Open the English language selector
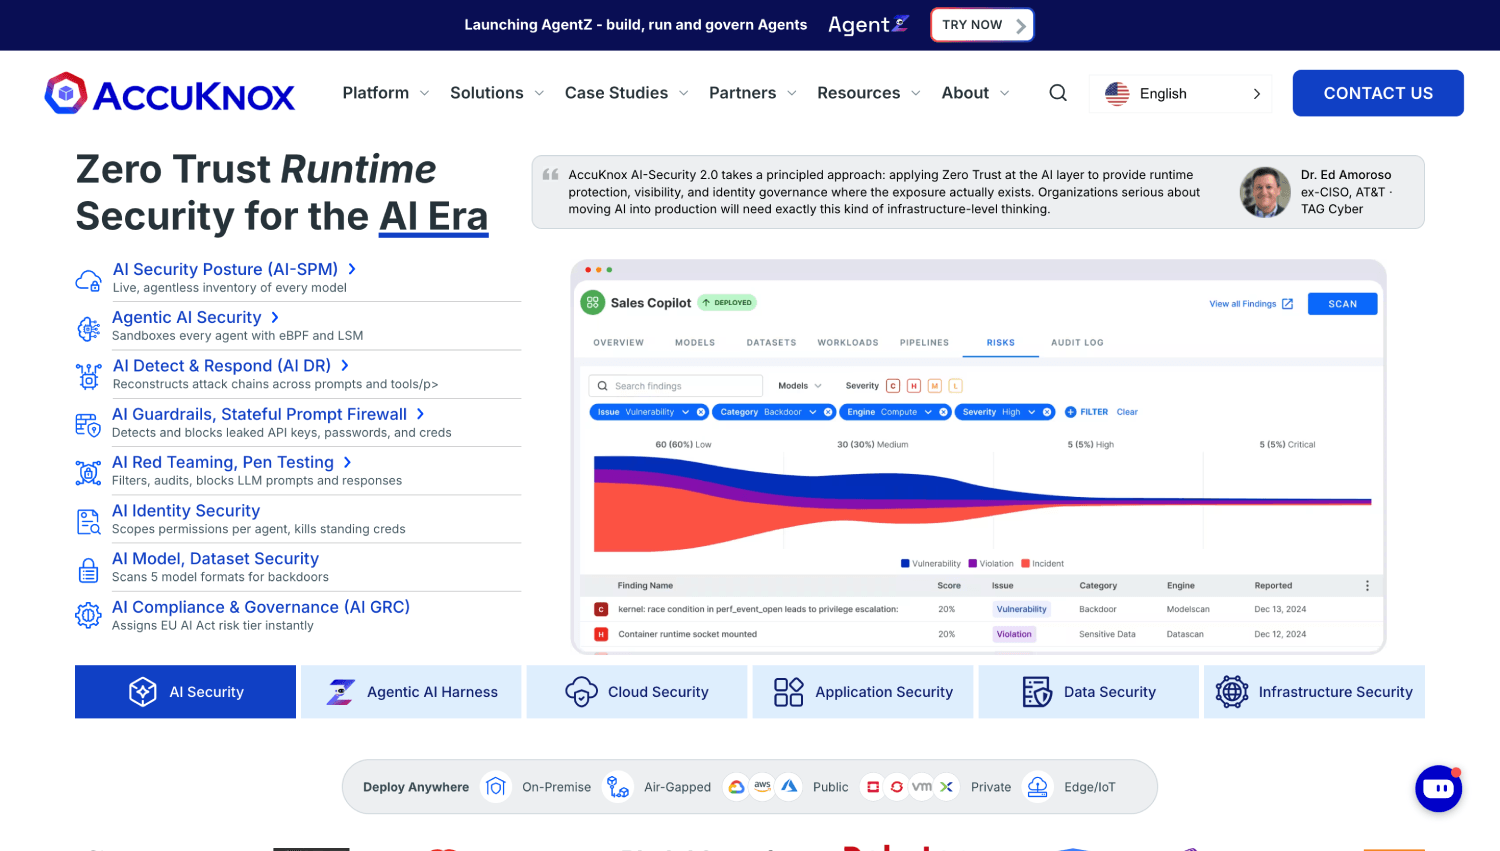 (1180, 94)
